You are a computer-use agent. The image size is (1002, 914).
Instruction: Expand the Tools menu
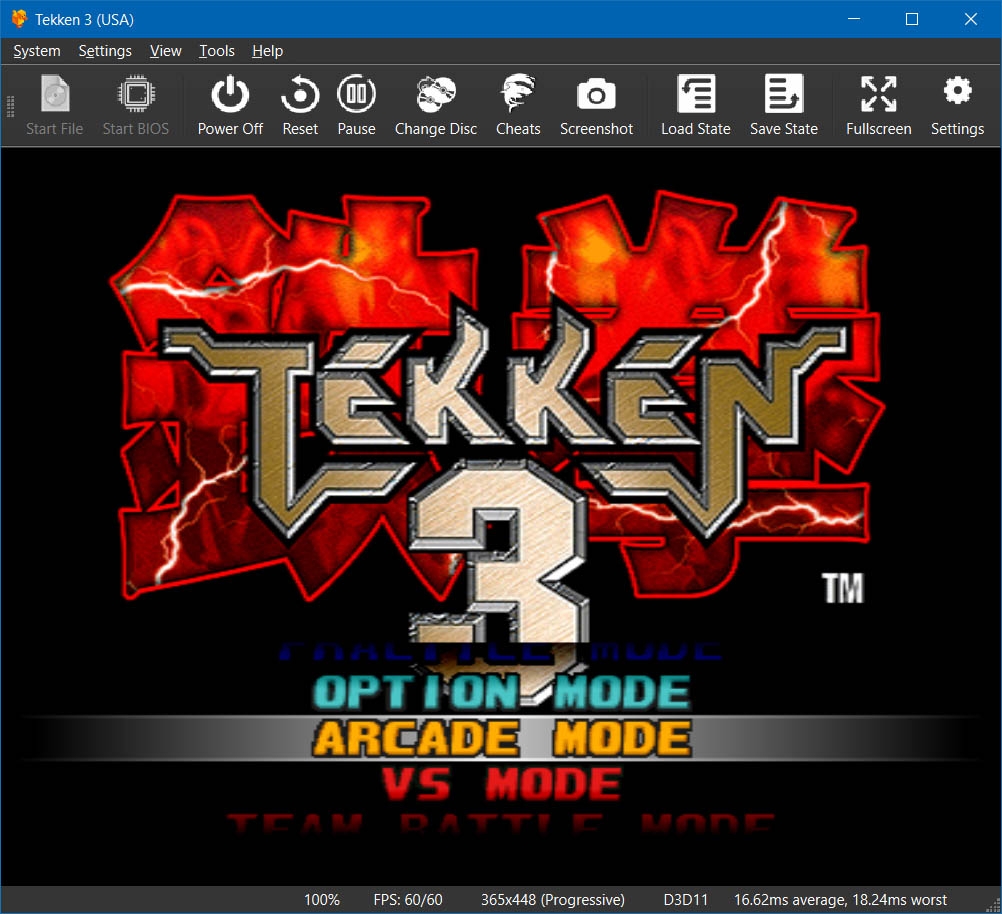point(217,51)
